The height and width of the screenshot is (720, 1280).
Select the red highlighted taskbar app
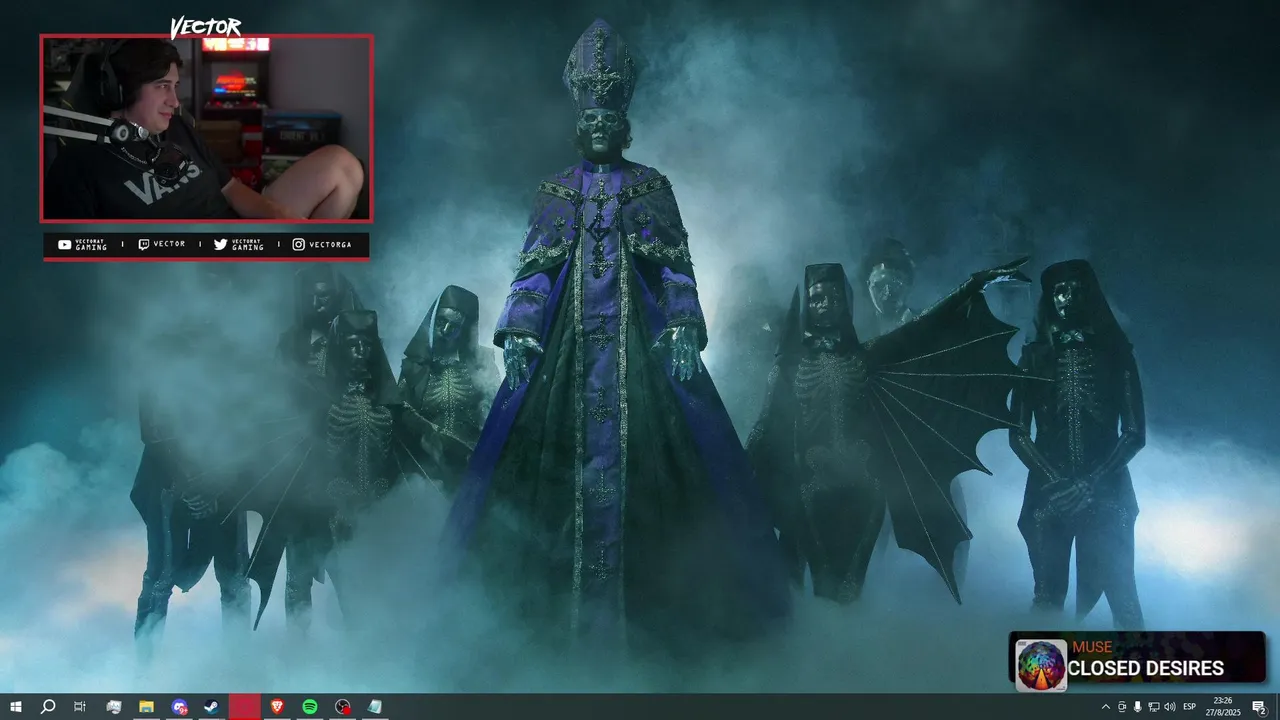tap(244, 707)
